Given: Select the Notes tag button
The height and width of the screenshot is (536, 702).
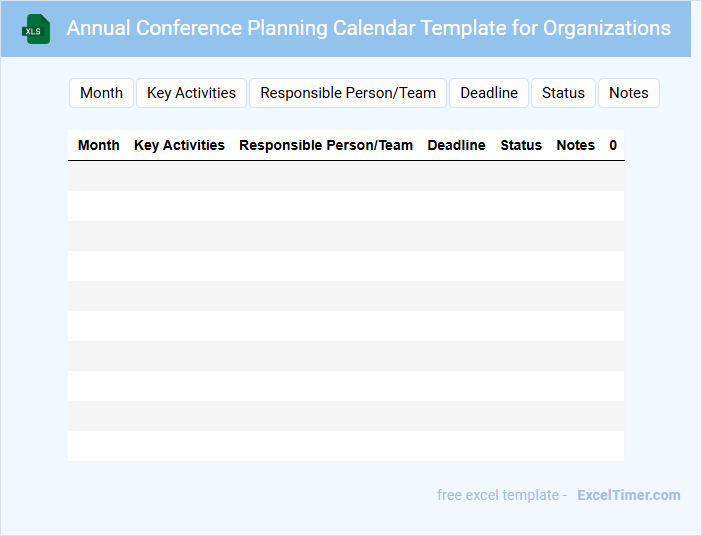Looking at the screenshot, I should pyautogui.click(x=628, y=93).
